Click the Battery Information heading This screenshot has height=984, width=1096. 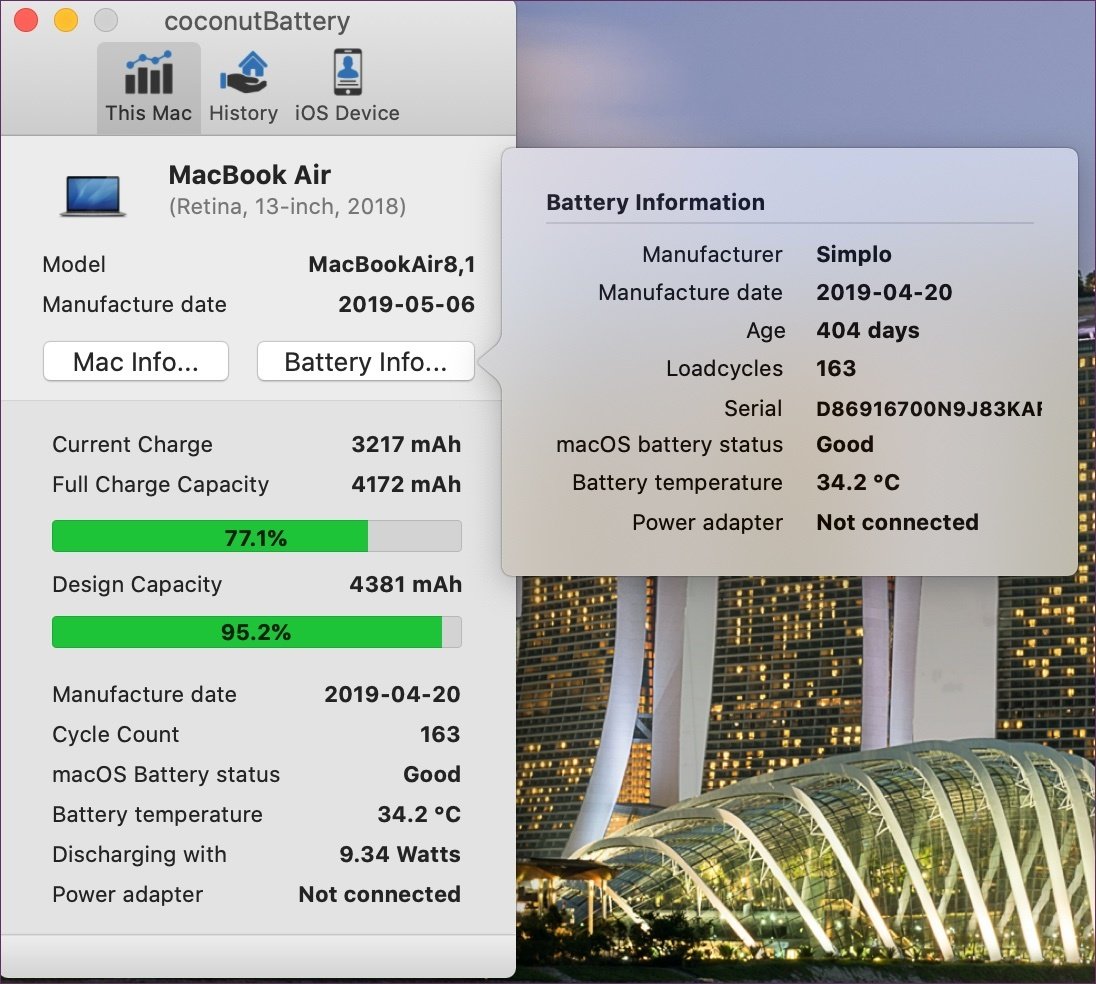pos(655,202)
